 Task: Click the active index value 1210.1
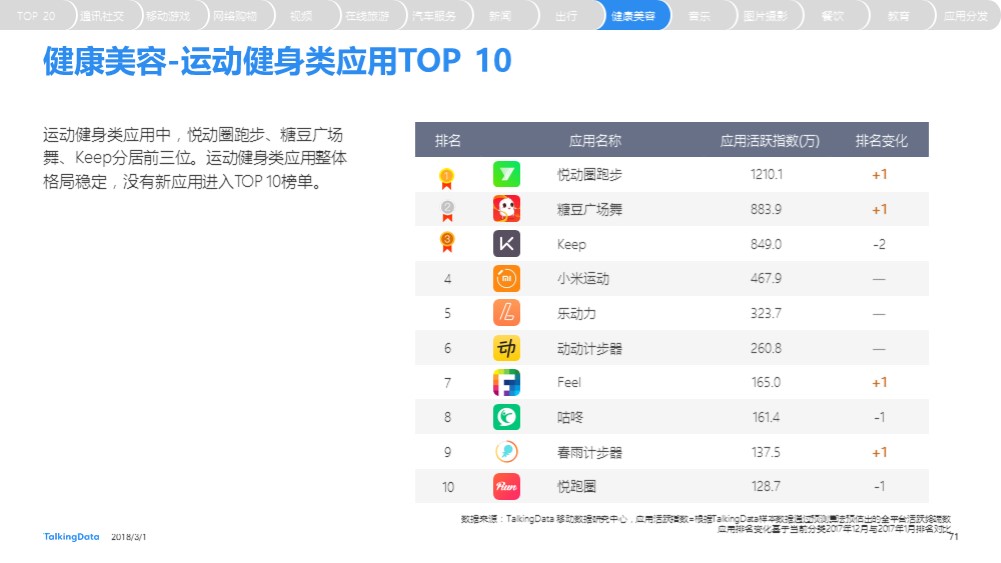click(x=766, y=174)
